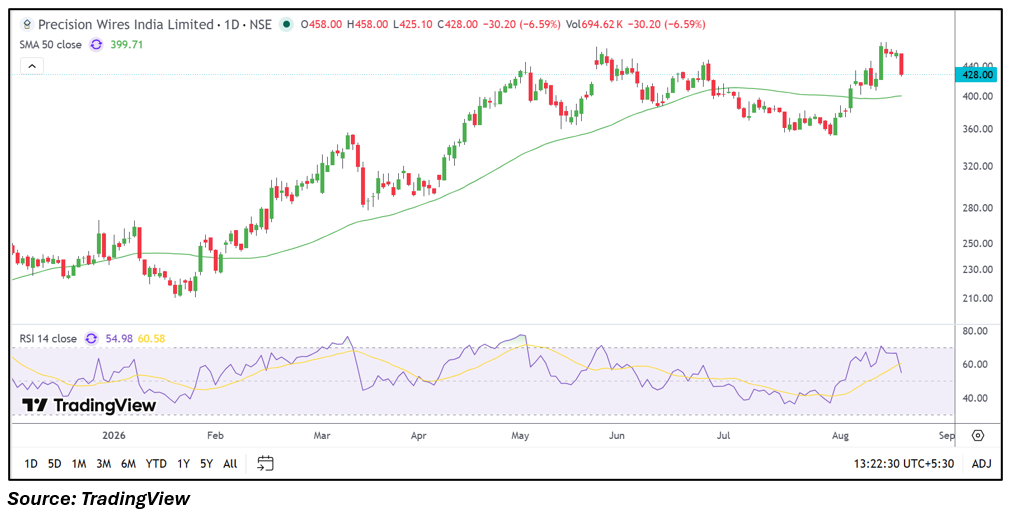Select the 1D time range

click(30, 464)
